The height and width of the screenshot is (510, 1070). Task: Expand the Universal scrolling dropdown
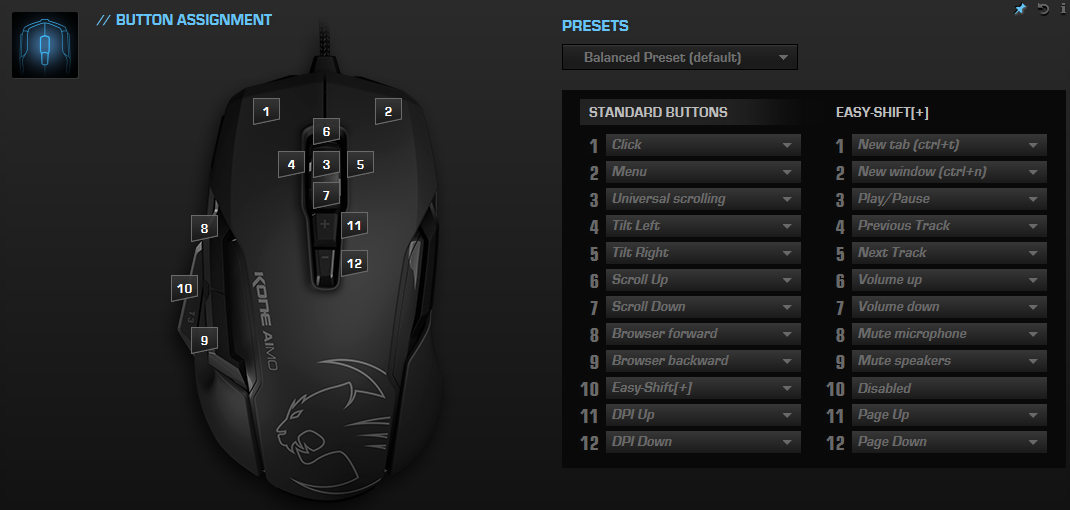703,199
